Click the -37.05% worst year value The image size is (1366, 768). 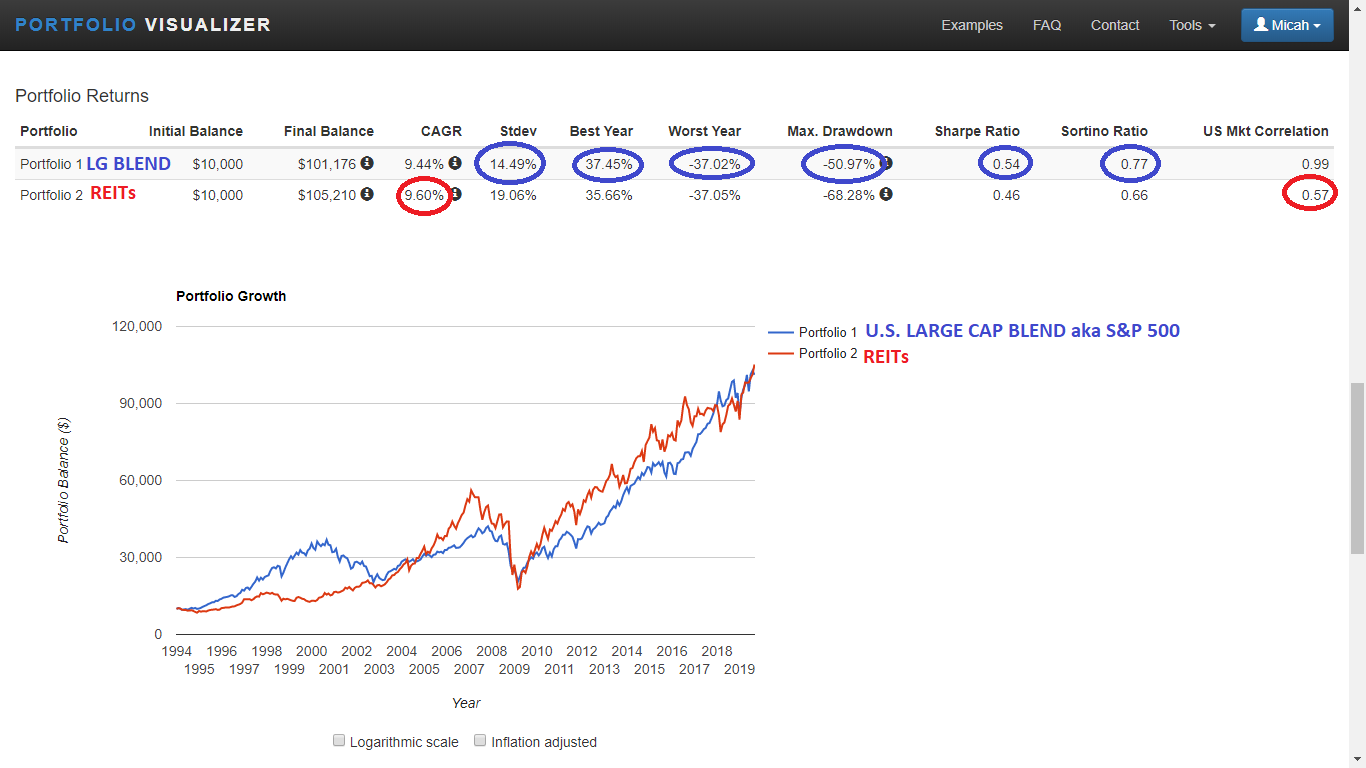tap(715, 195)
